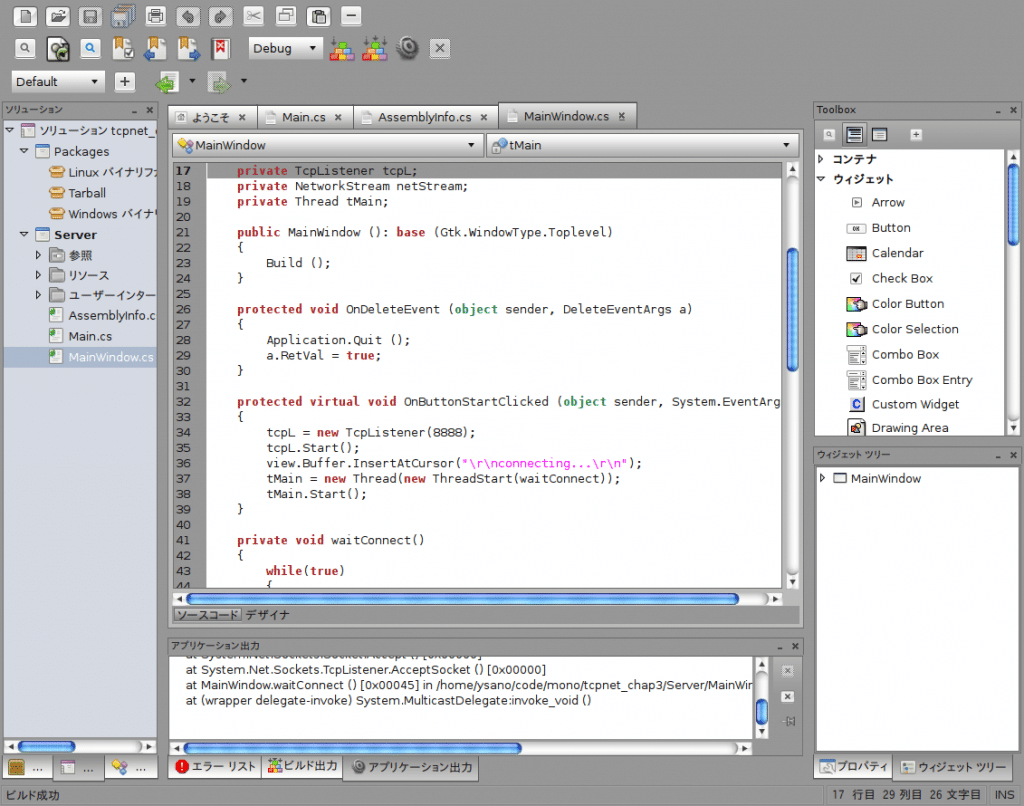Open the Default layout dropdown
The width and height of the screenshot is (1024, 806).
[x=58, y=82]
